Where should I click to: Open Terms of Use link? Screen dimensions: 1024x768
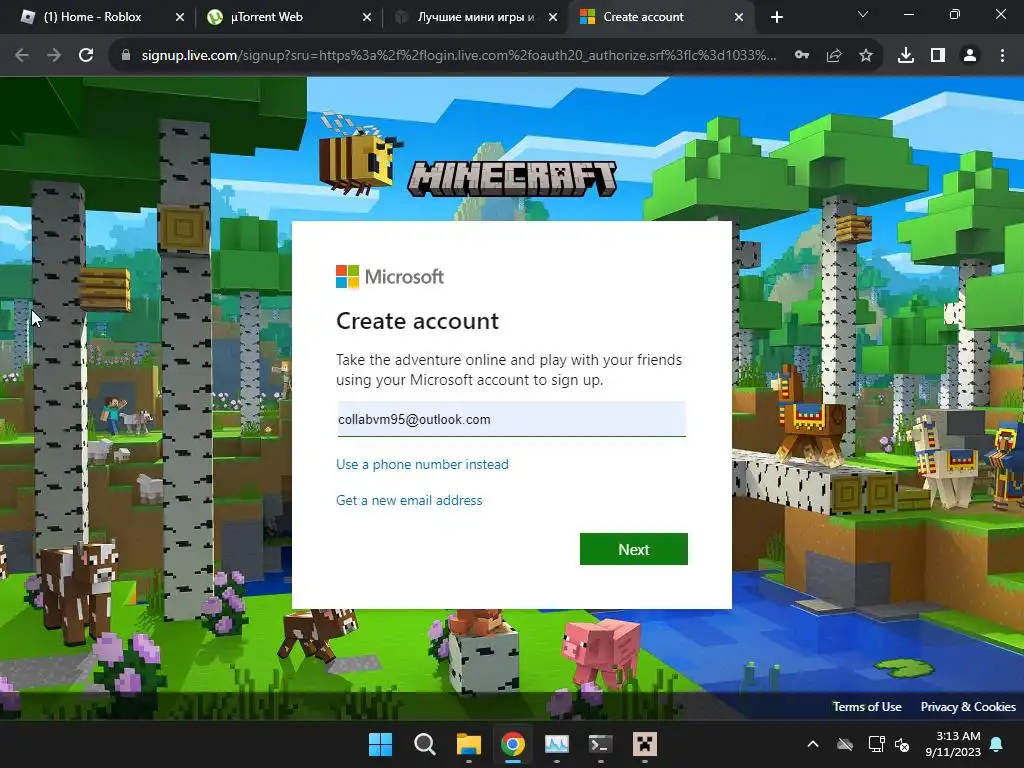tap(867, 707)
